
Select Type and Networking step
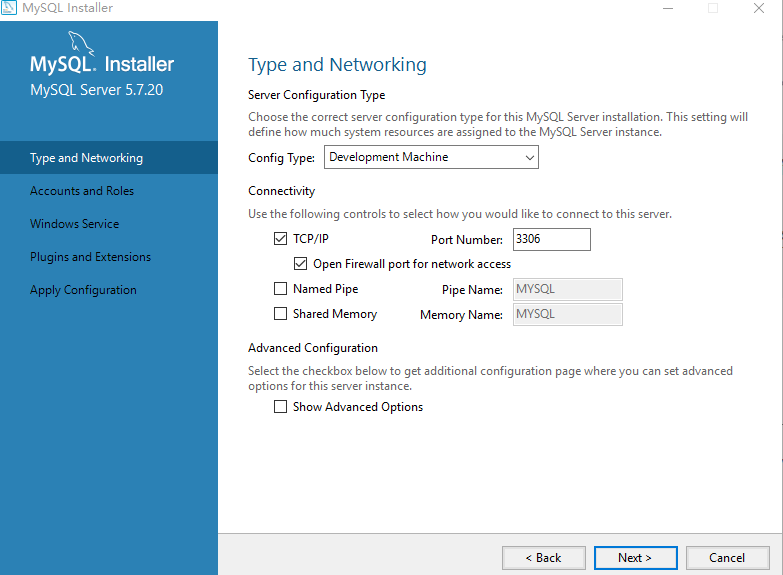[x=109, y=158]
